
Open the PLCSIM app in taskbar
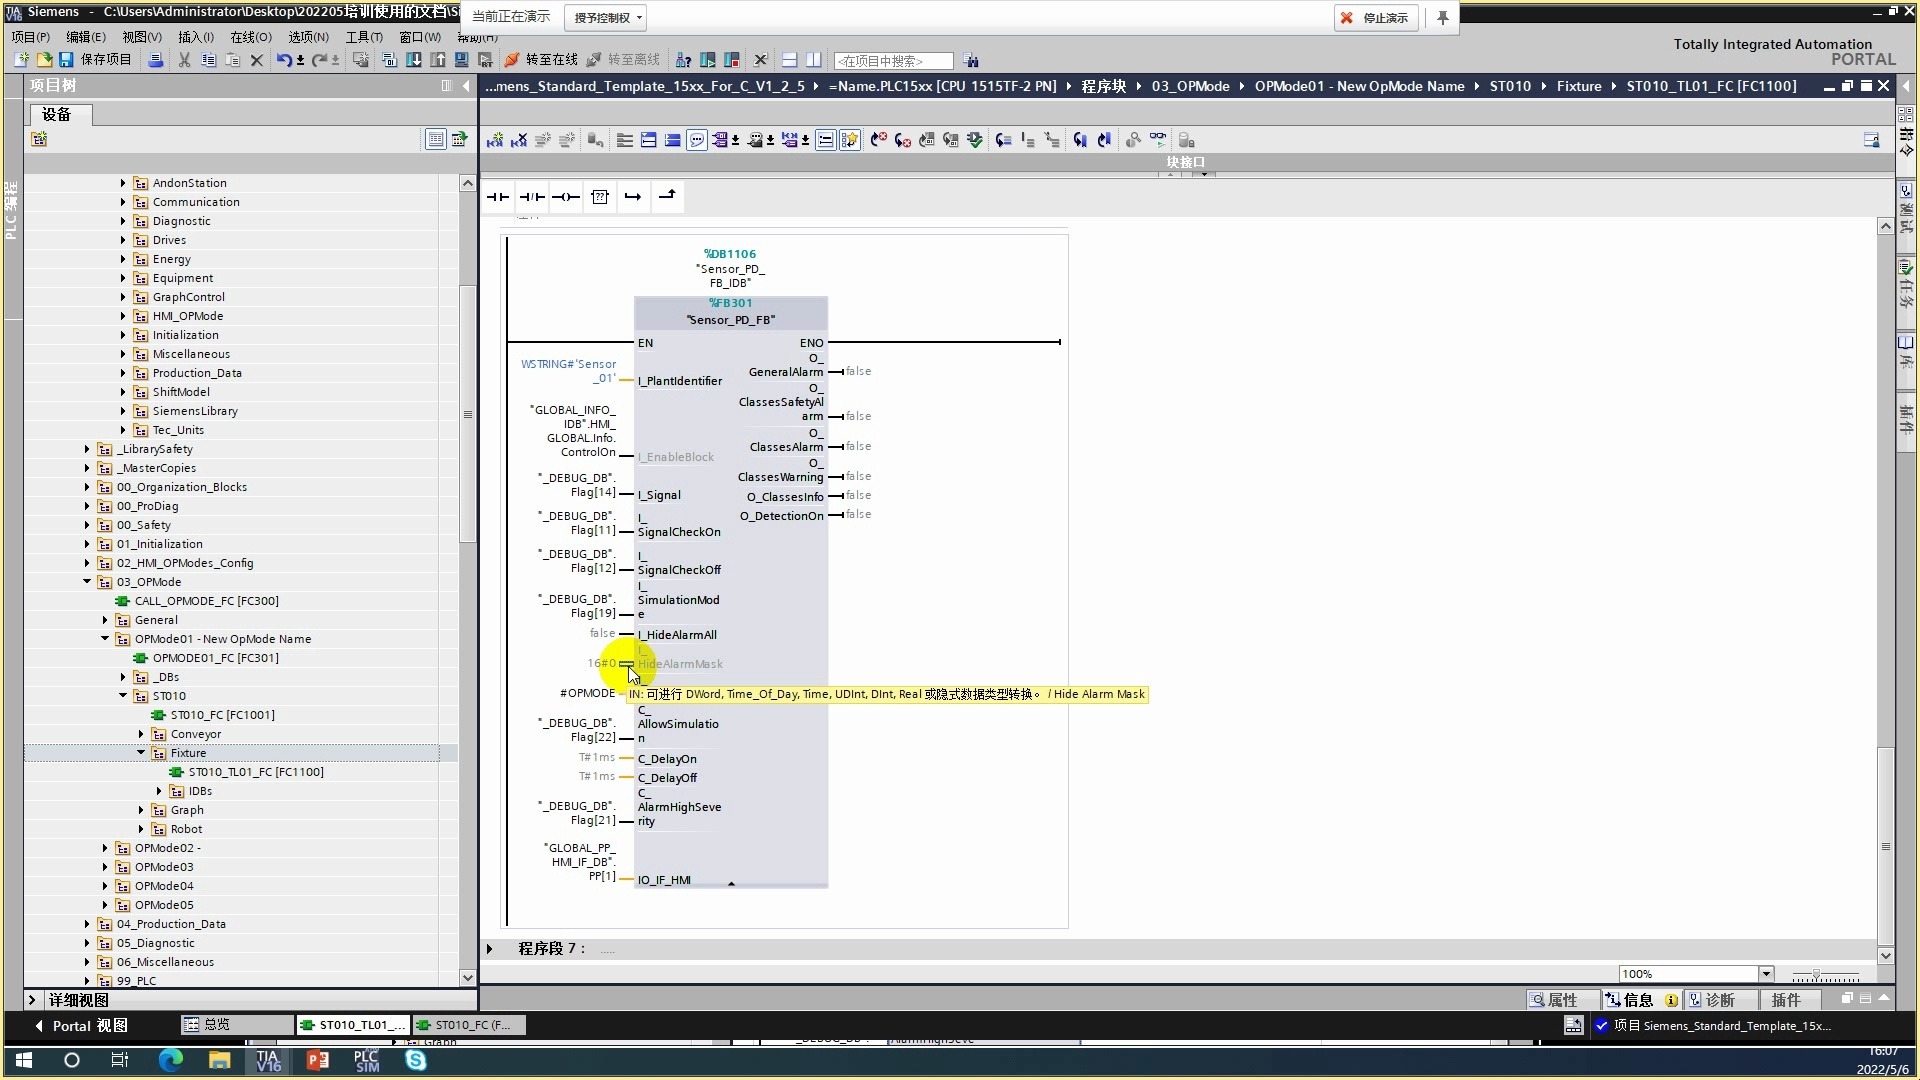pos(367,1061)
